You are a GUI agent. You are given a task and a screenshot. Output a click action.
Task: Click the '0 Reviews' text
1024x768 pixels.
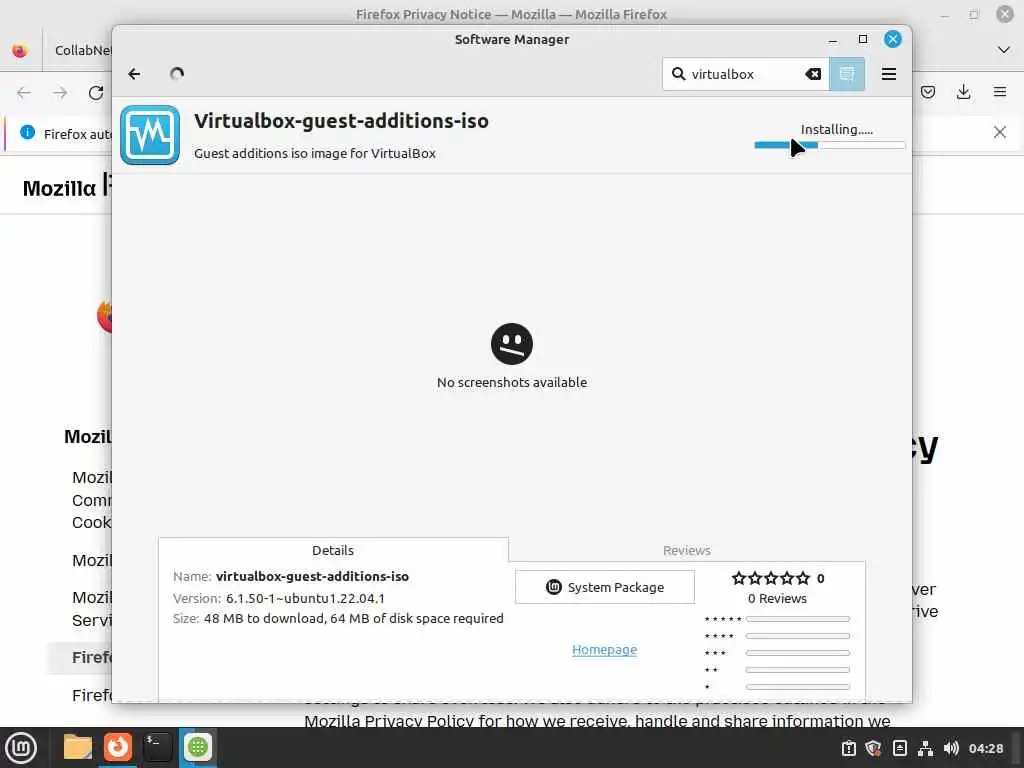777,598
